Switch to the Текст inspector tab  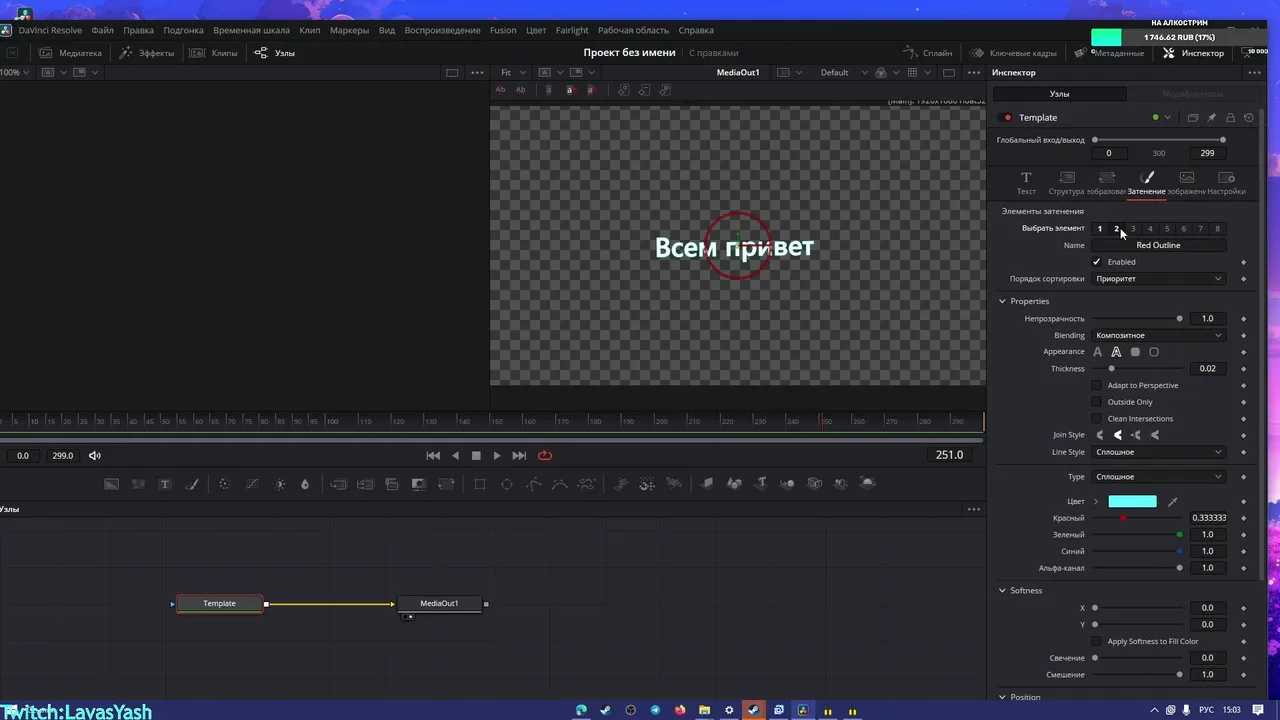(x=1026, y=183)
